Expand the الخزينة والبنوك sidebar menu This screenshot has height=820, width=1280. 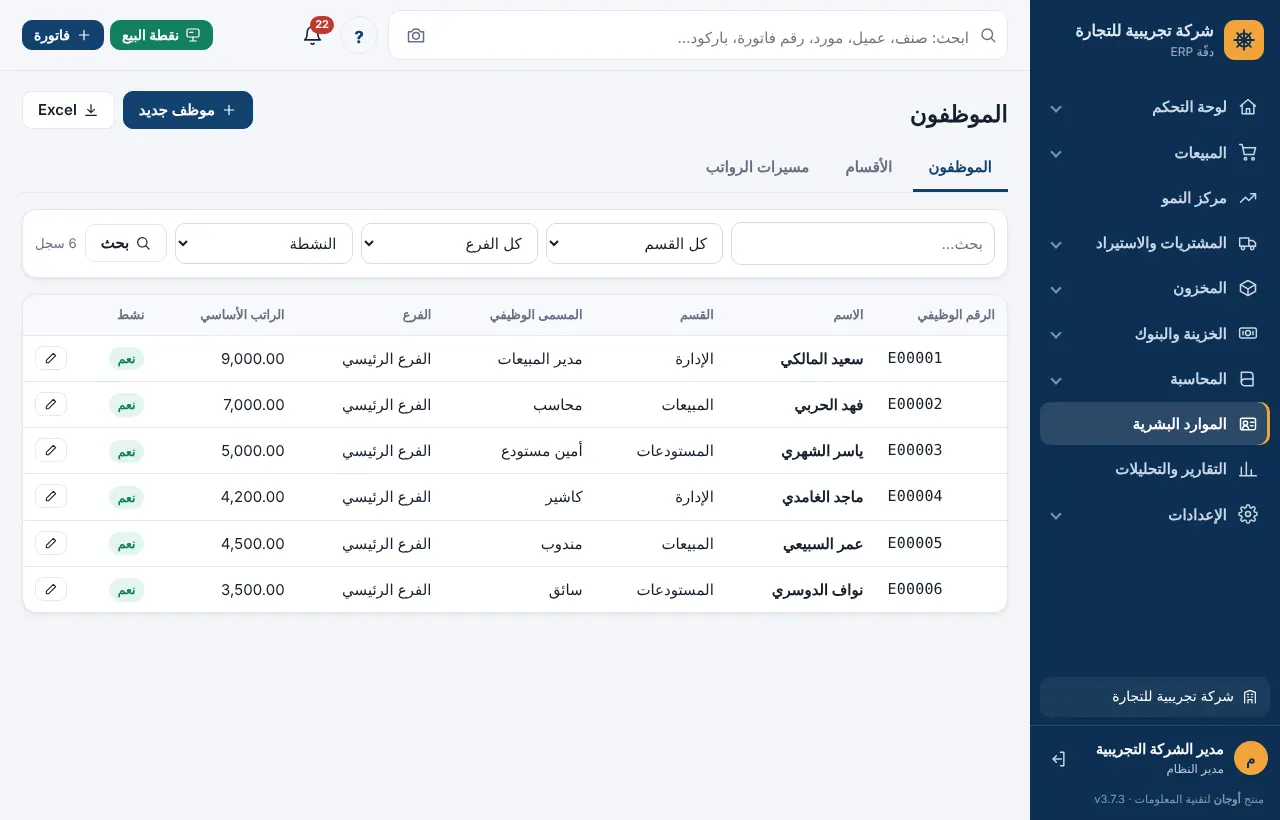point(1155,334)
